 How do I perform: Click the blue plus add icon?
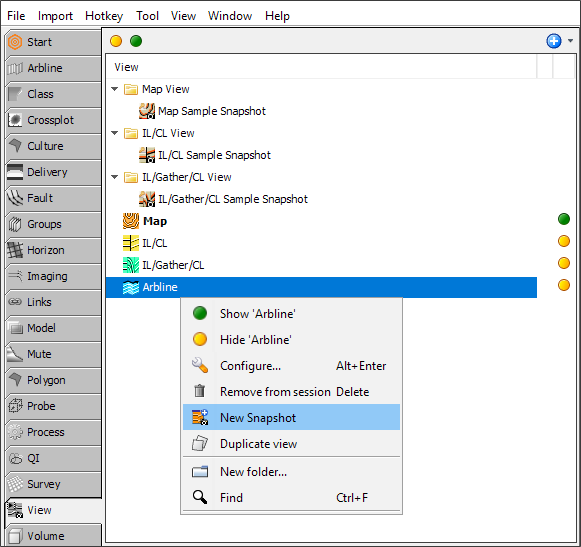click(x=554, y=41)
